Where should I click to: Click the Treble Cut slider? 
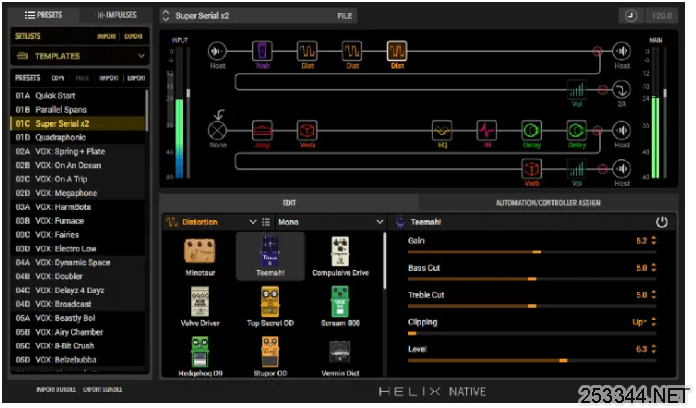coord(532,306)
